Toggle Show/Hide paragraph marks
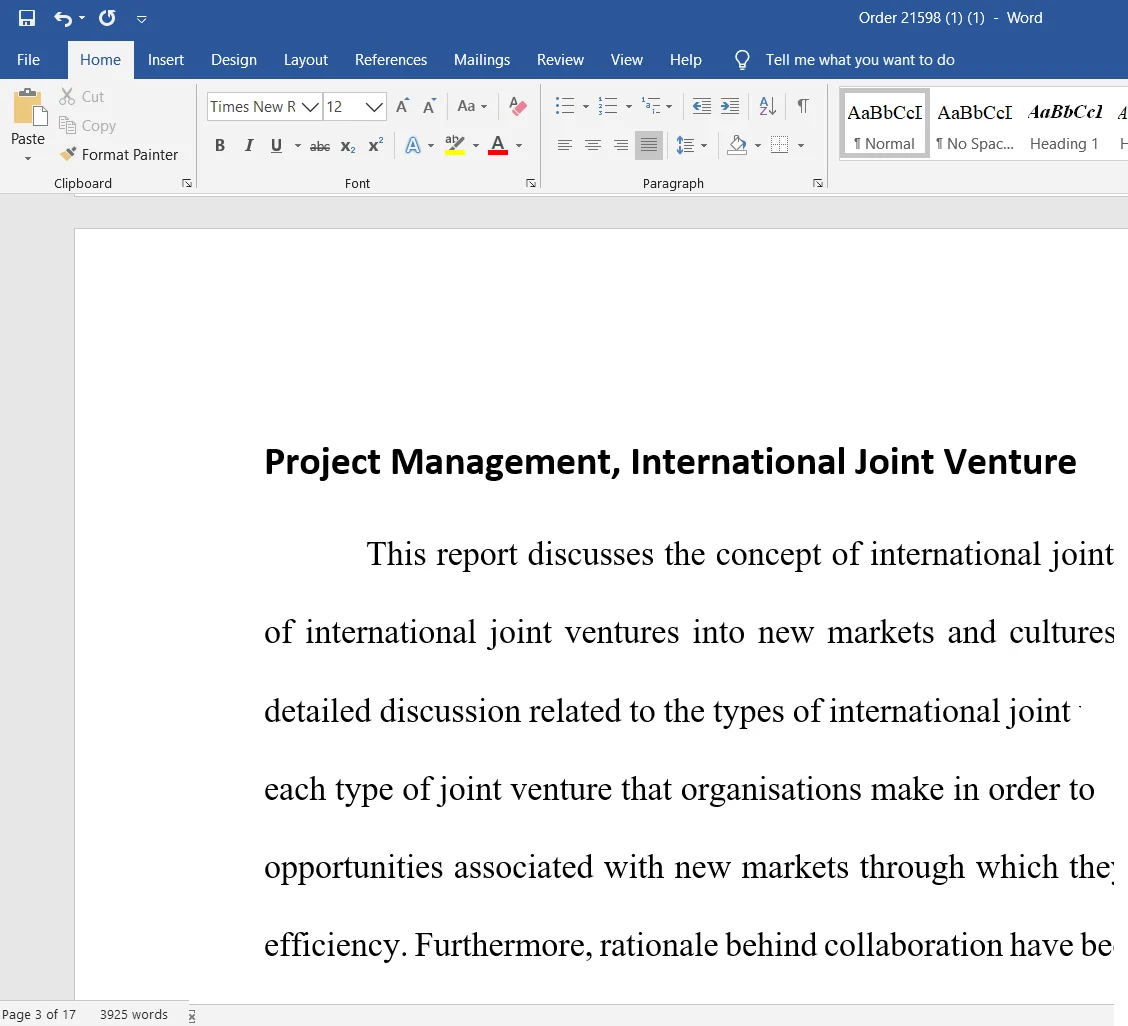This screenshot has width=1128, height=1026. 803,106
